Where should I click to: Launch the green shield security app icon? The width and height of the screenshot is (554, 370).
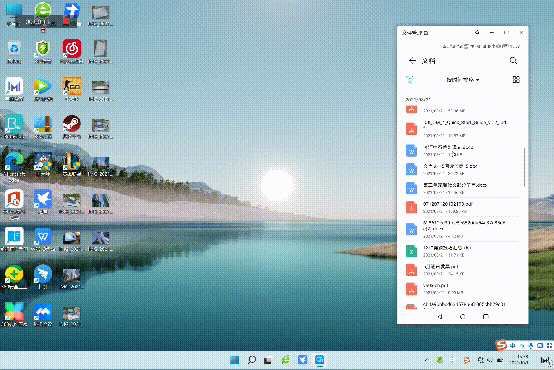click(43, 52)
